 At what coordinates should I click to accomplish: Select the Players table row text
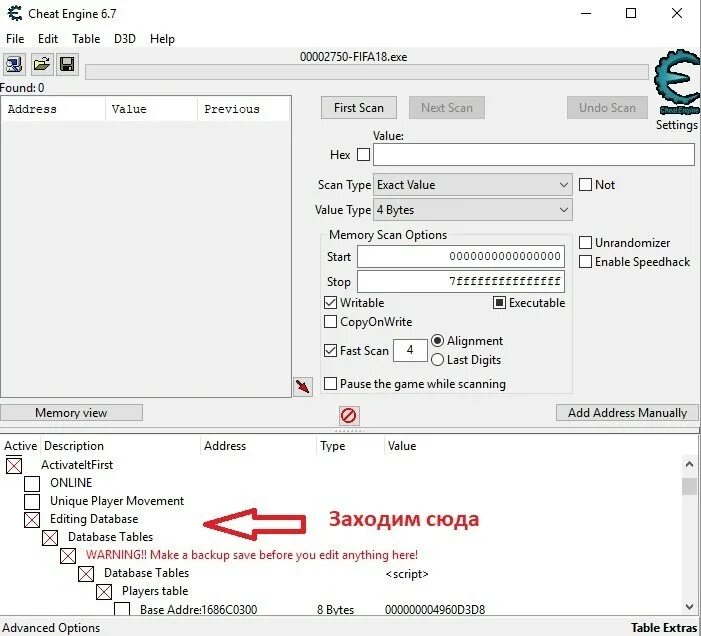155,591
